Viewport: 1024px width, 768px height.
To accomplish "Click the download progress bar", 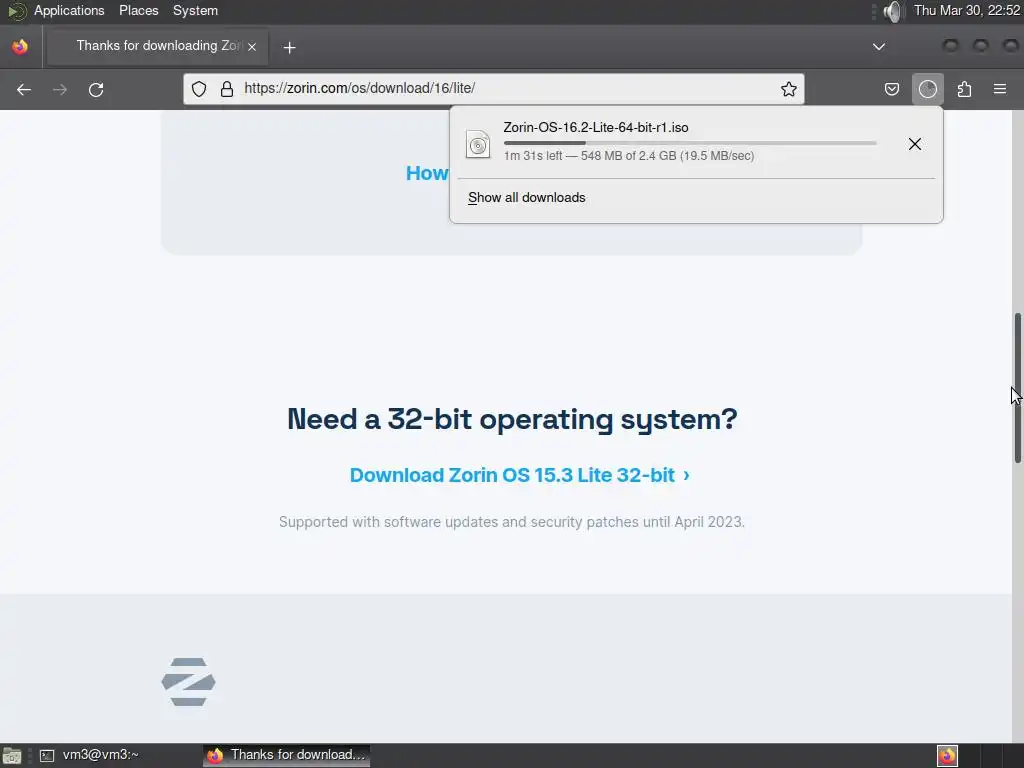I will tap(690, 143).
